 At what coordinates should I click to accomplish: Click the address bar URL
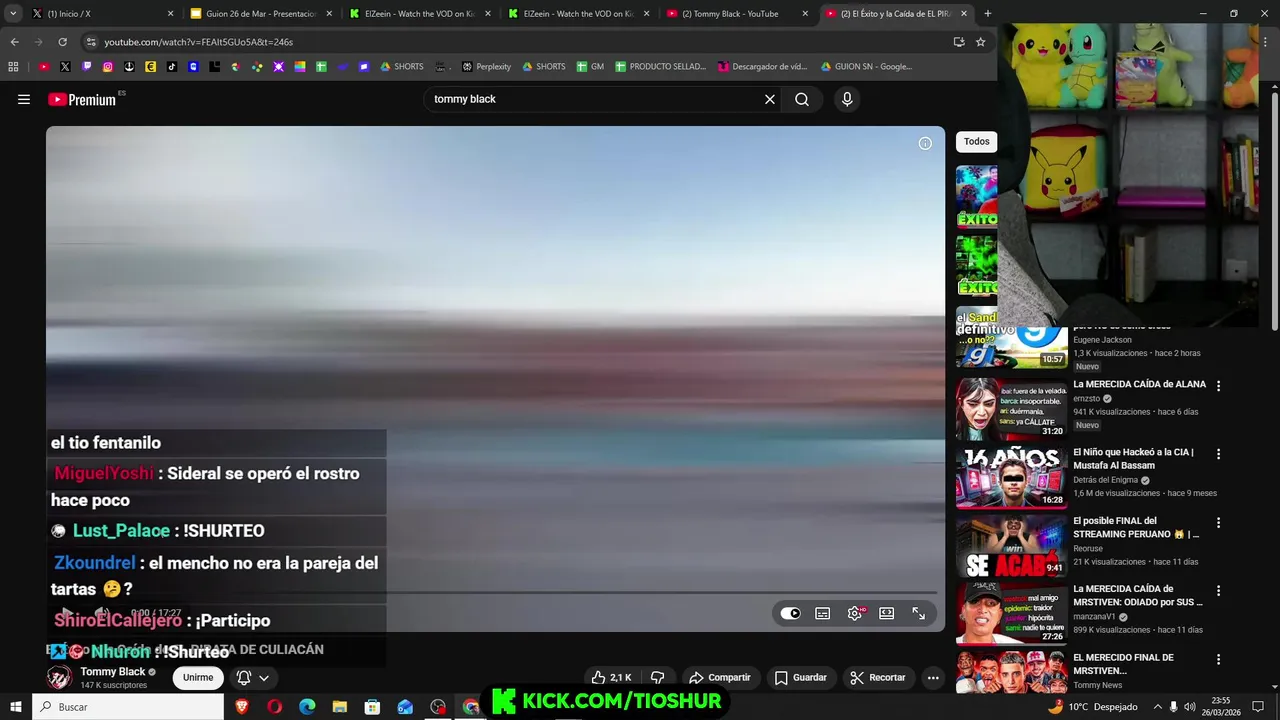198,42
